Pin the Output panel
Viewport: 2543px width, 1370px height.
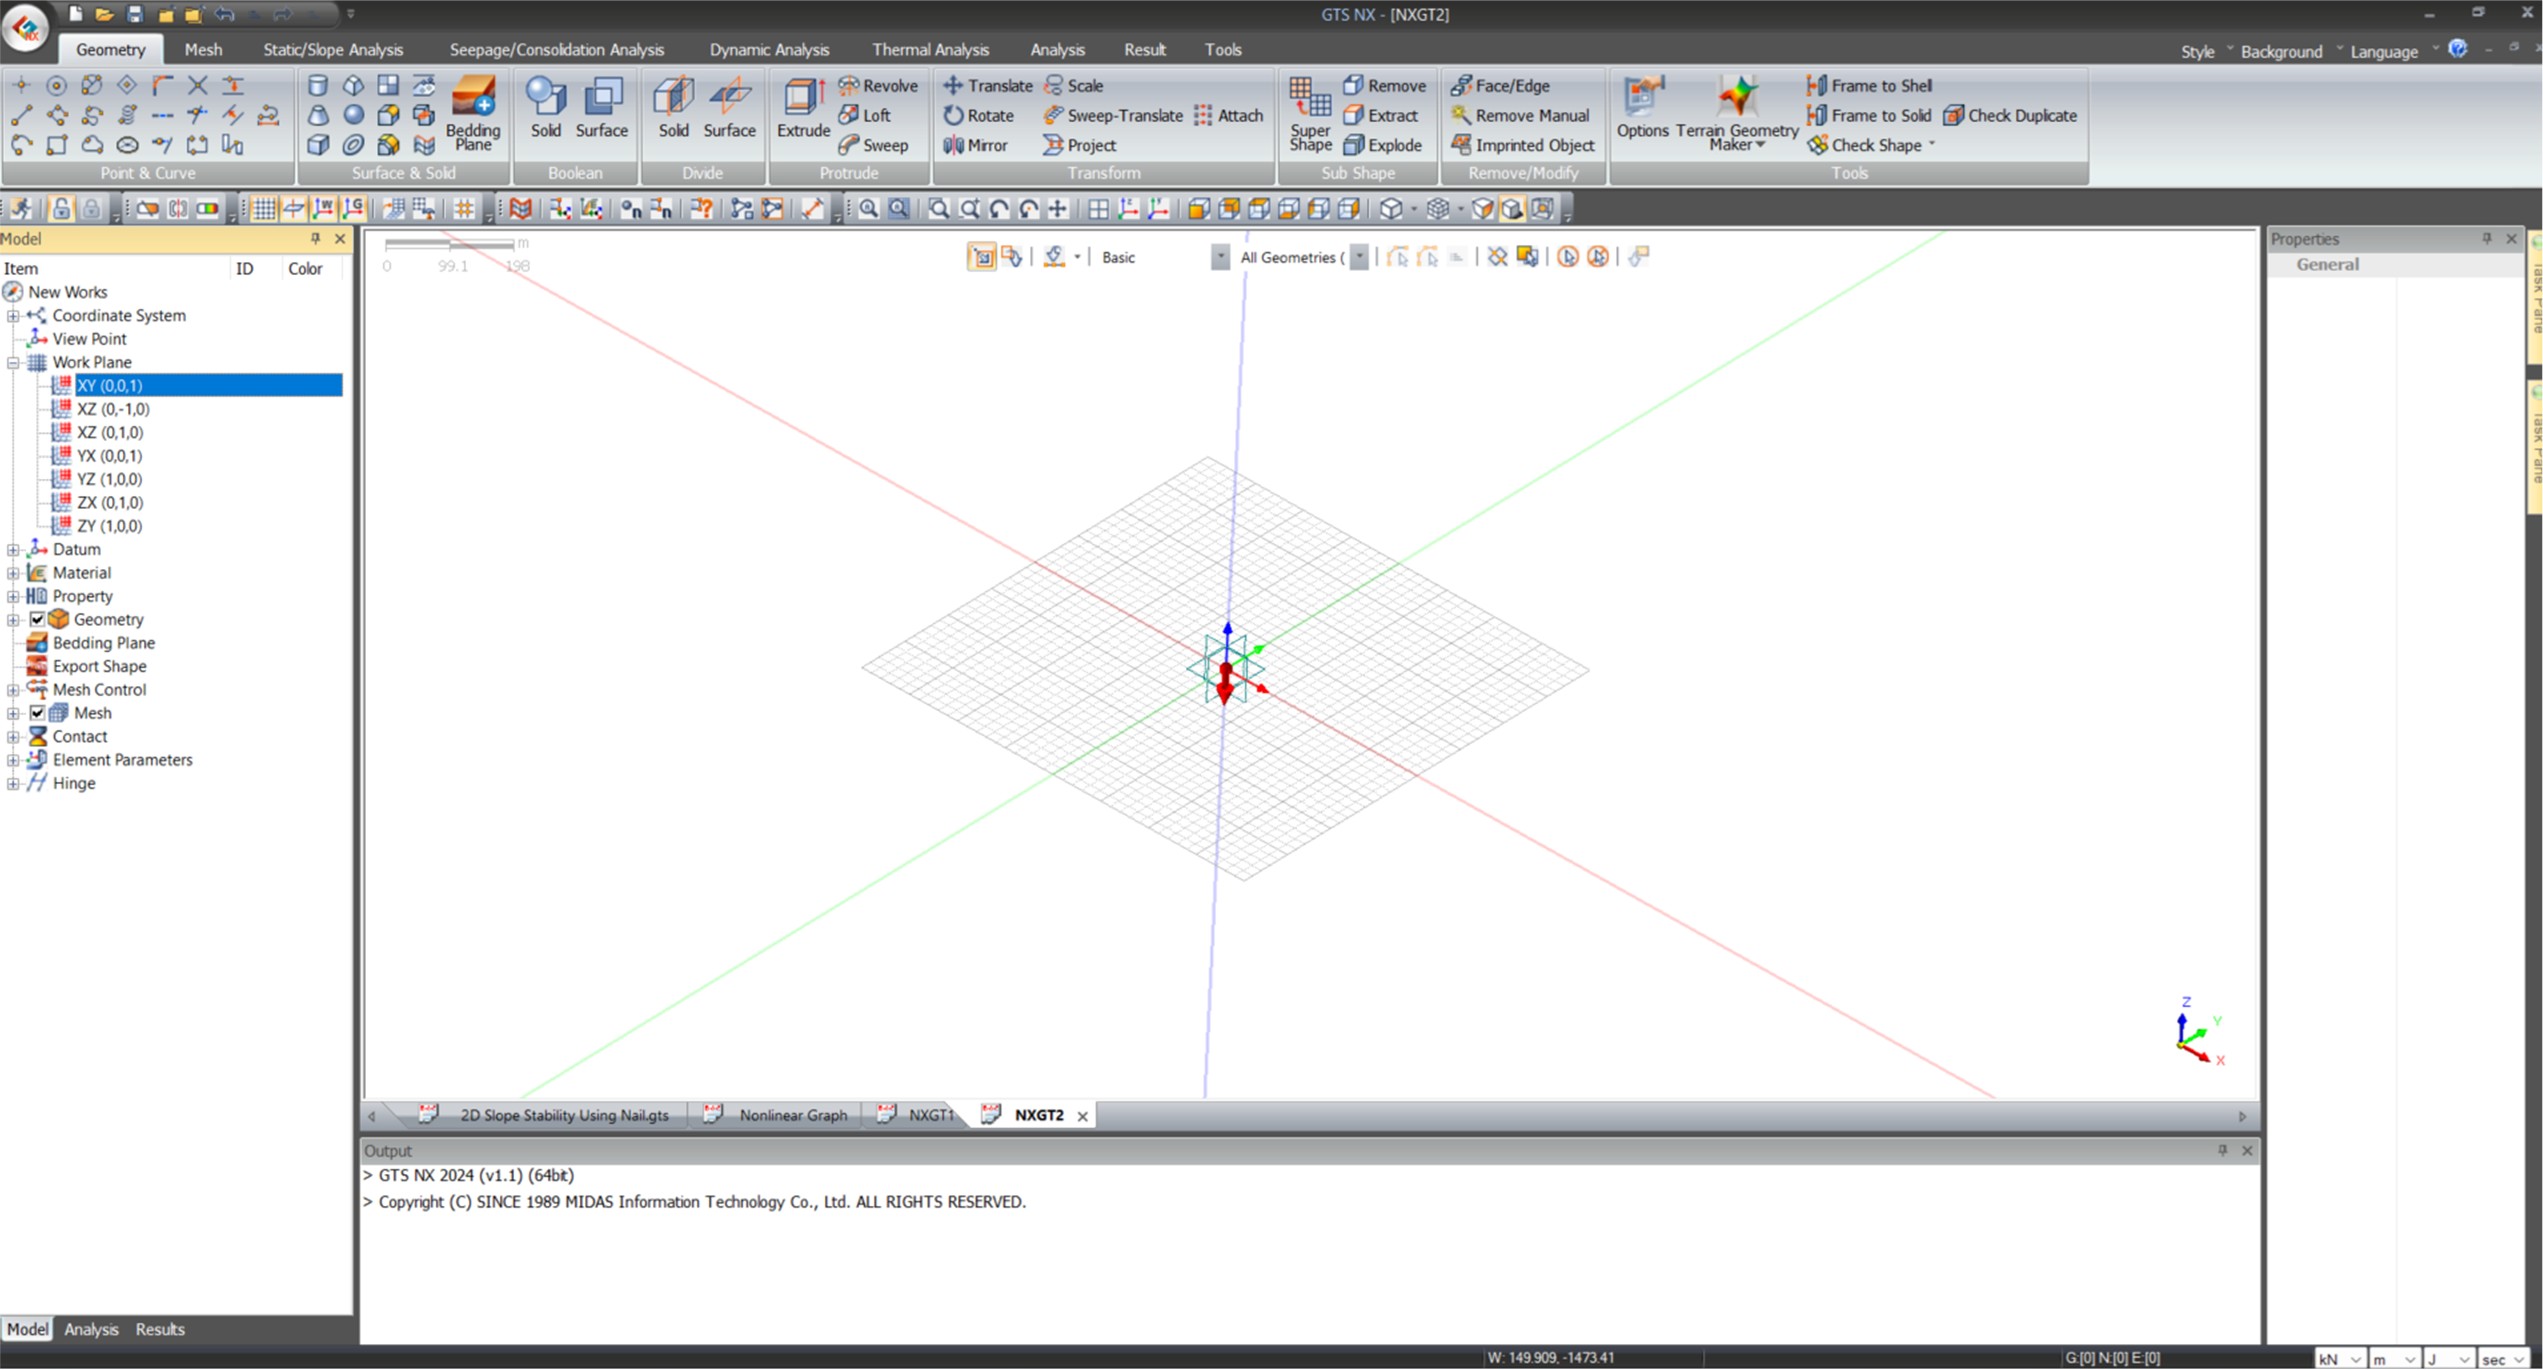click(2223, 1150)
